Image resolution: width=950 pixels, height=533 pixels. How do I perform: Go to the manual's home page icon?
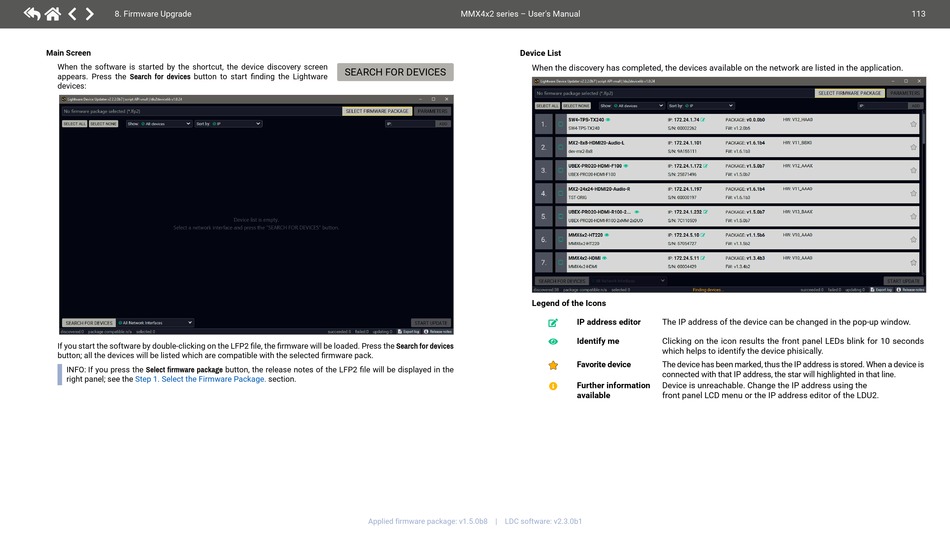(52, 14)
